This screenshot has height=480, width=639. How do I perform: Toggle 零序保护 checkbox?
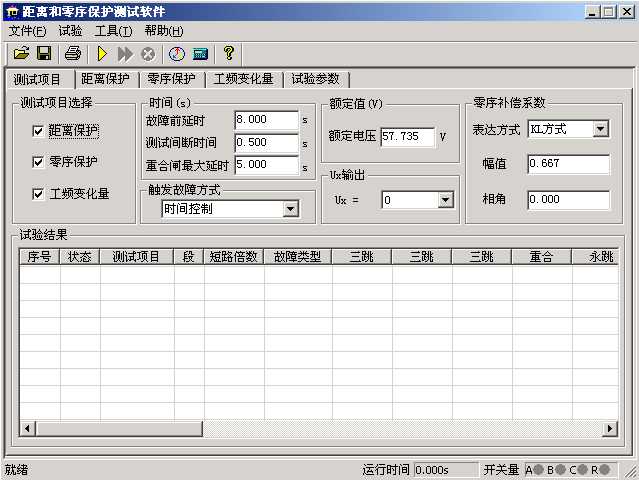coord(38,162)
